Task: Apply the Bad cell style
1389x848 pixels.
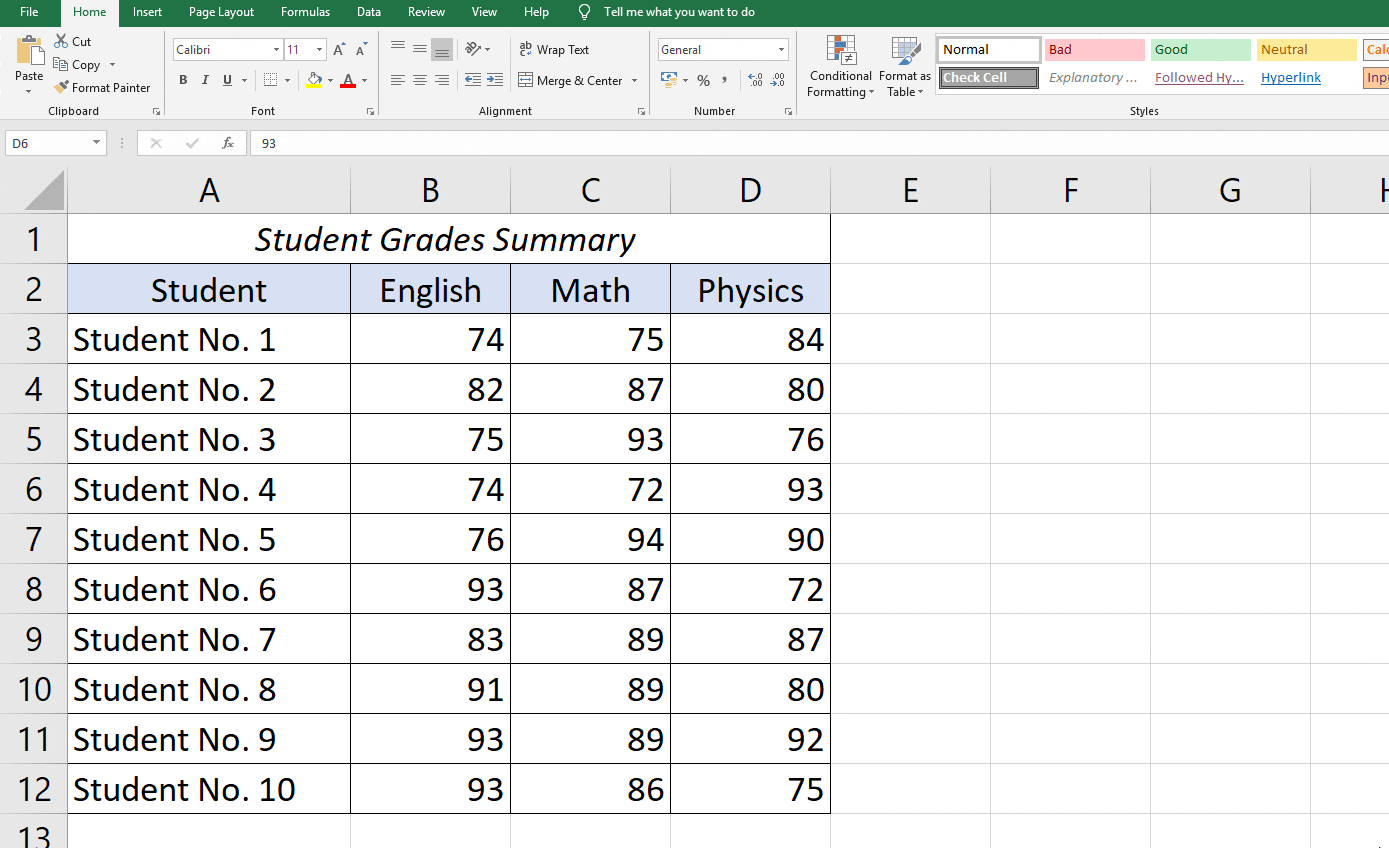Action: pos(1095,50)
